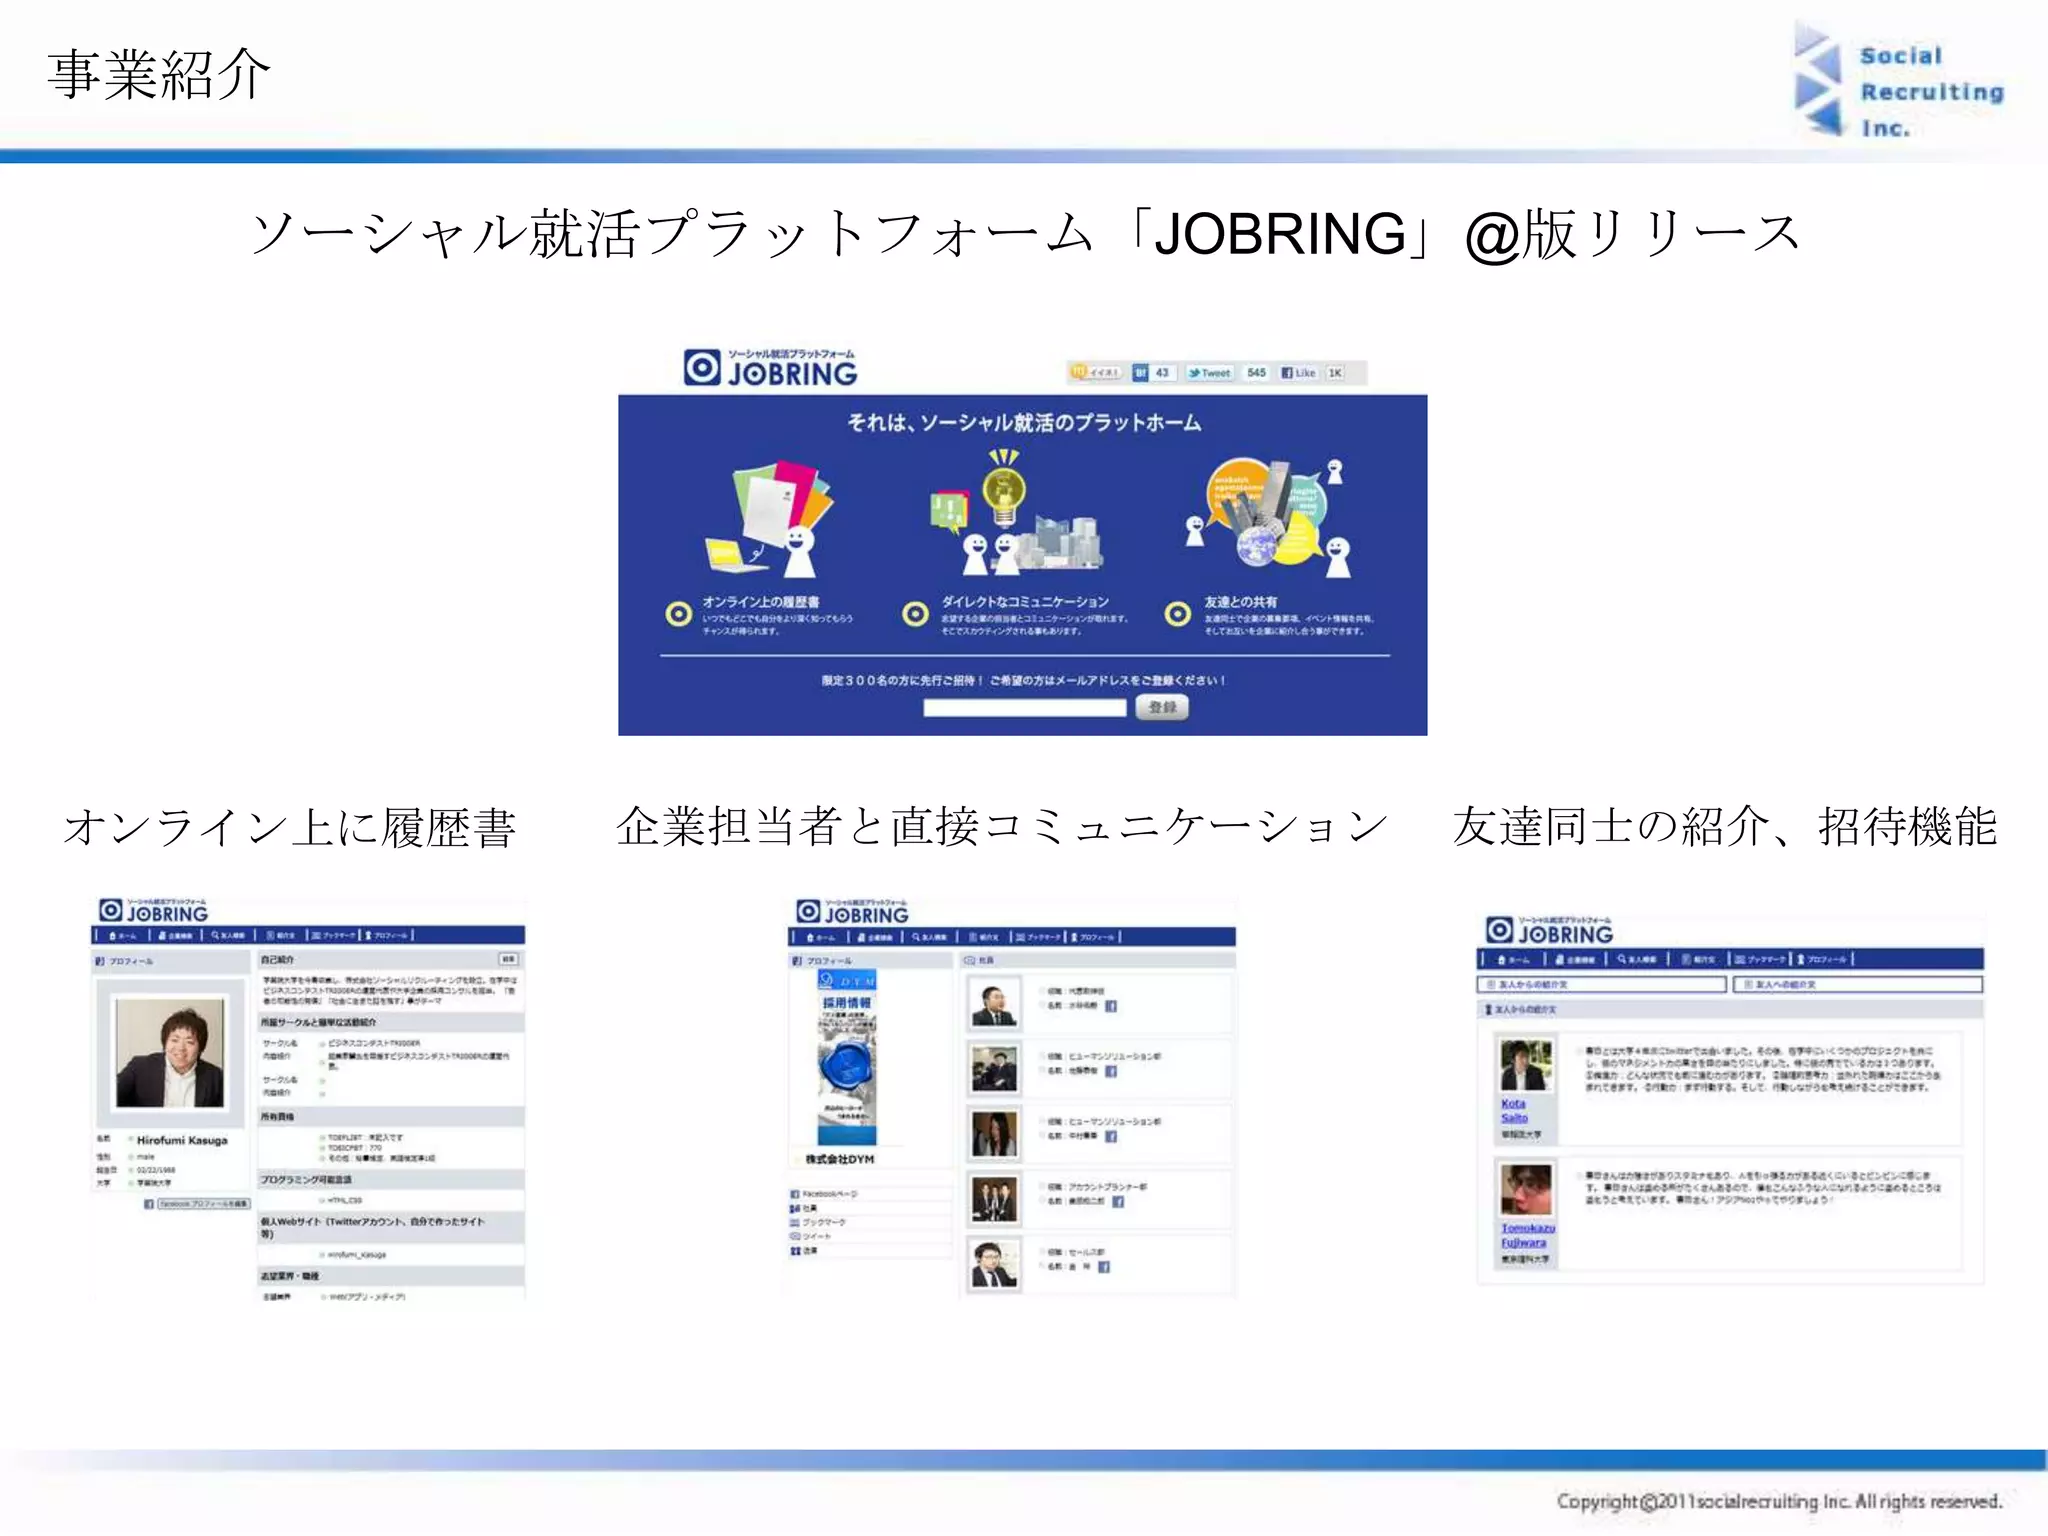This screenshot has height=1536, width=2048.
Task: Click second employee photo in company list
Action: click(994, 1069)
